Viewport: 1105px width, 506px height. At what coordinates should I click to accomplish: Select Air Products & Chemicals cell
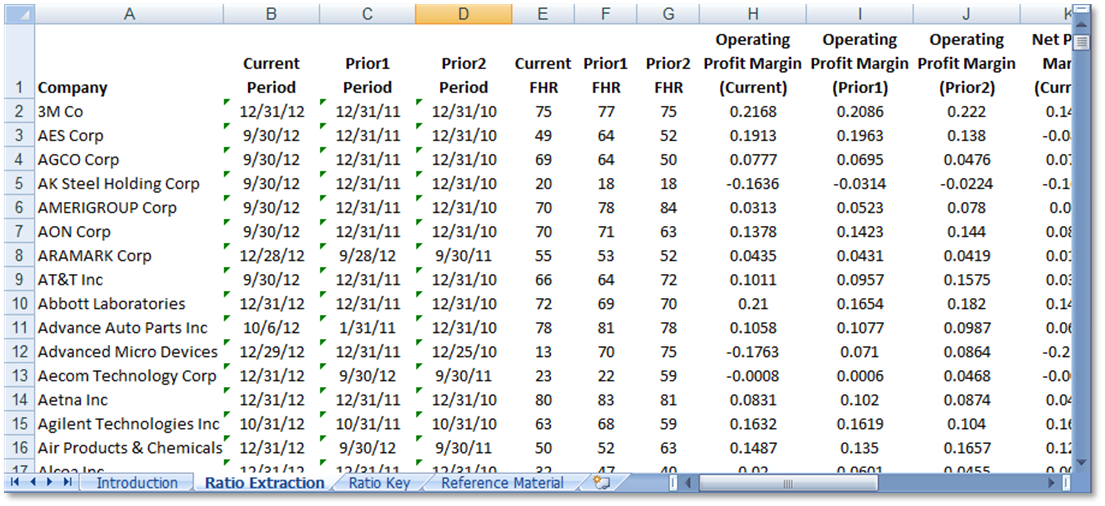[x=129, y=447]
